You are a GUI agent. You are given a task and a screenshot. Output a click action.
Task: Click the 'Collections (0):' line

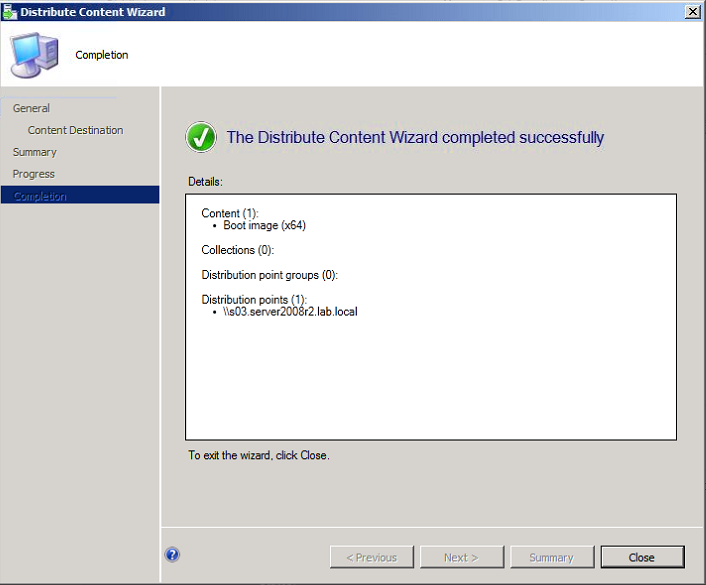tap(237, 250)
